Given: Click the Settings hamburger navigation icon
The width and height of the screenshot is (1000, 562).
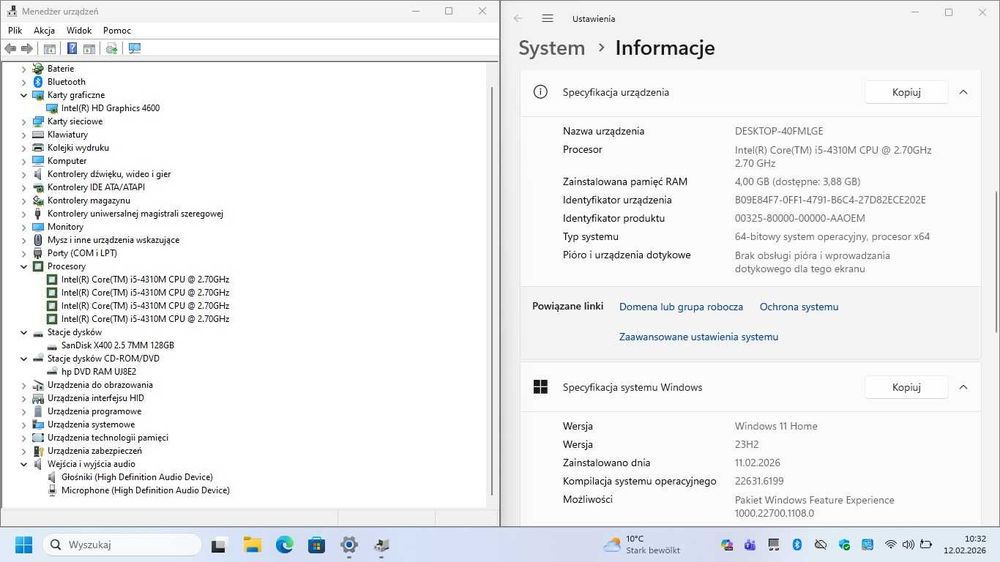Looking at the screenshot, I should tap(547, 18).
